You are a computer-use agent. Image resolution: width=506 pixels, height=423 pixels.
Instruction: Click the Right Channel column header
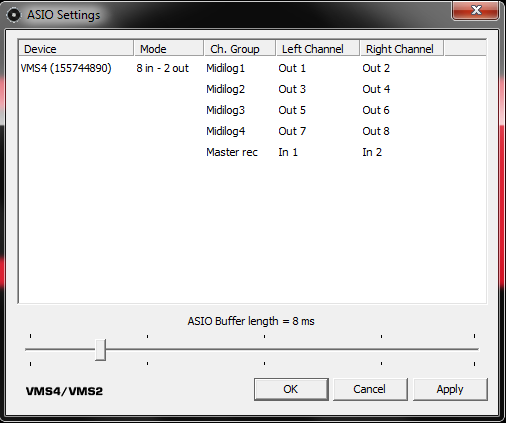click(402, 49)
